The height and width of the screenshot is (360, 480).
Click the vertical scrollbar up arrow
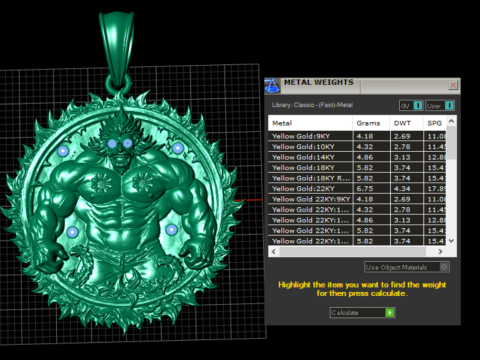(451, 121)
